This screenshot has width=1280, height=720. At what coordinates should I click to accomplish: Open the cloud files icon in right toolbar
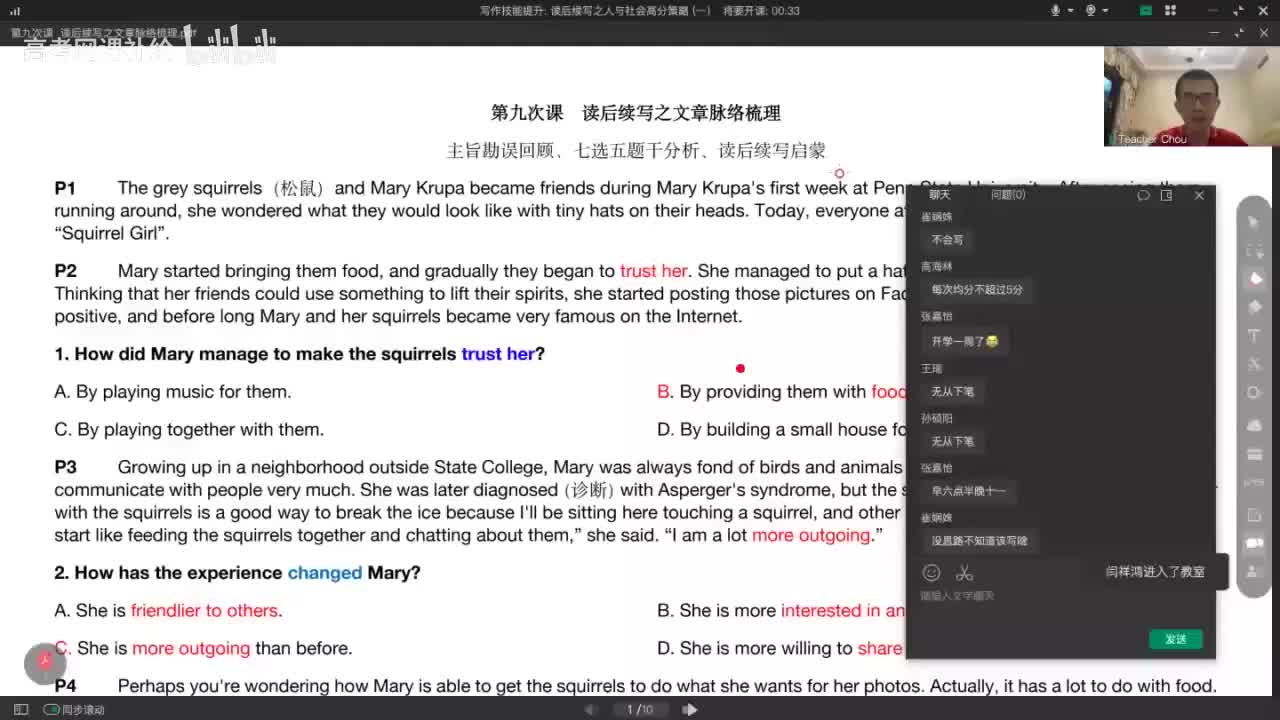point(1254,425)
